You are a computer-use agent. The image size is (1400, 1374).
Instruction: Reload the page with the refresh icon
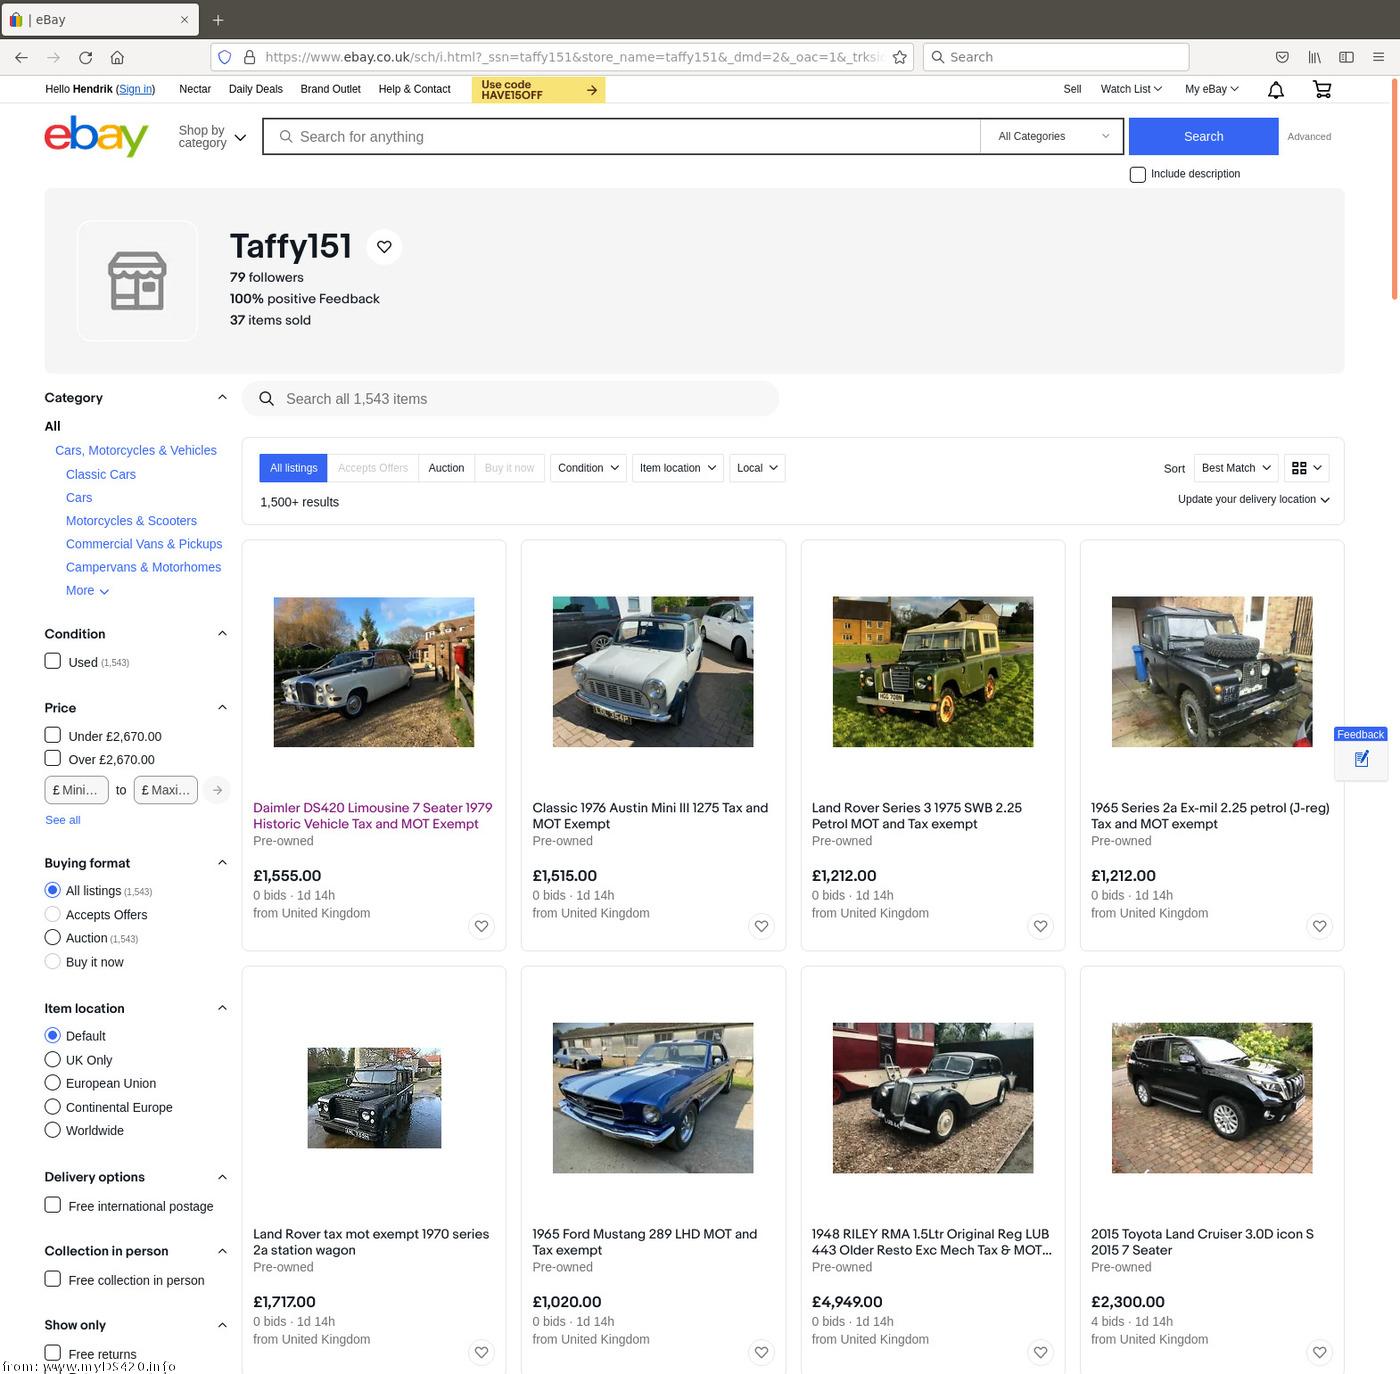[x=85, y=57]
